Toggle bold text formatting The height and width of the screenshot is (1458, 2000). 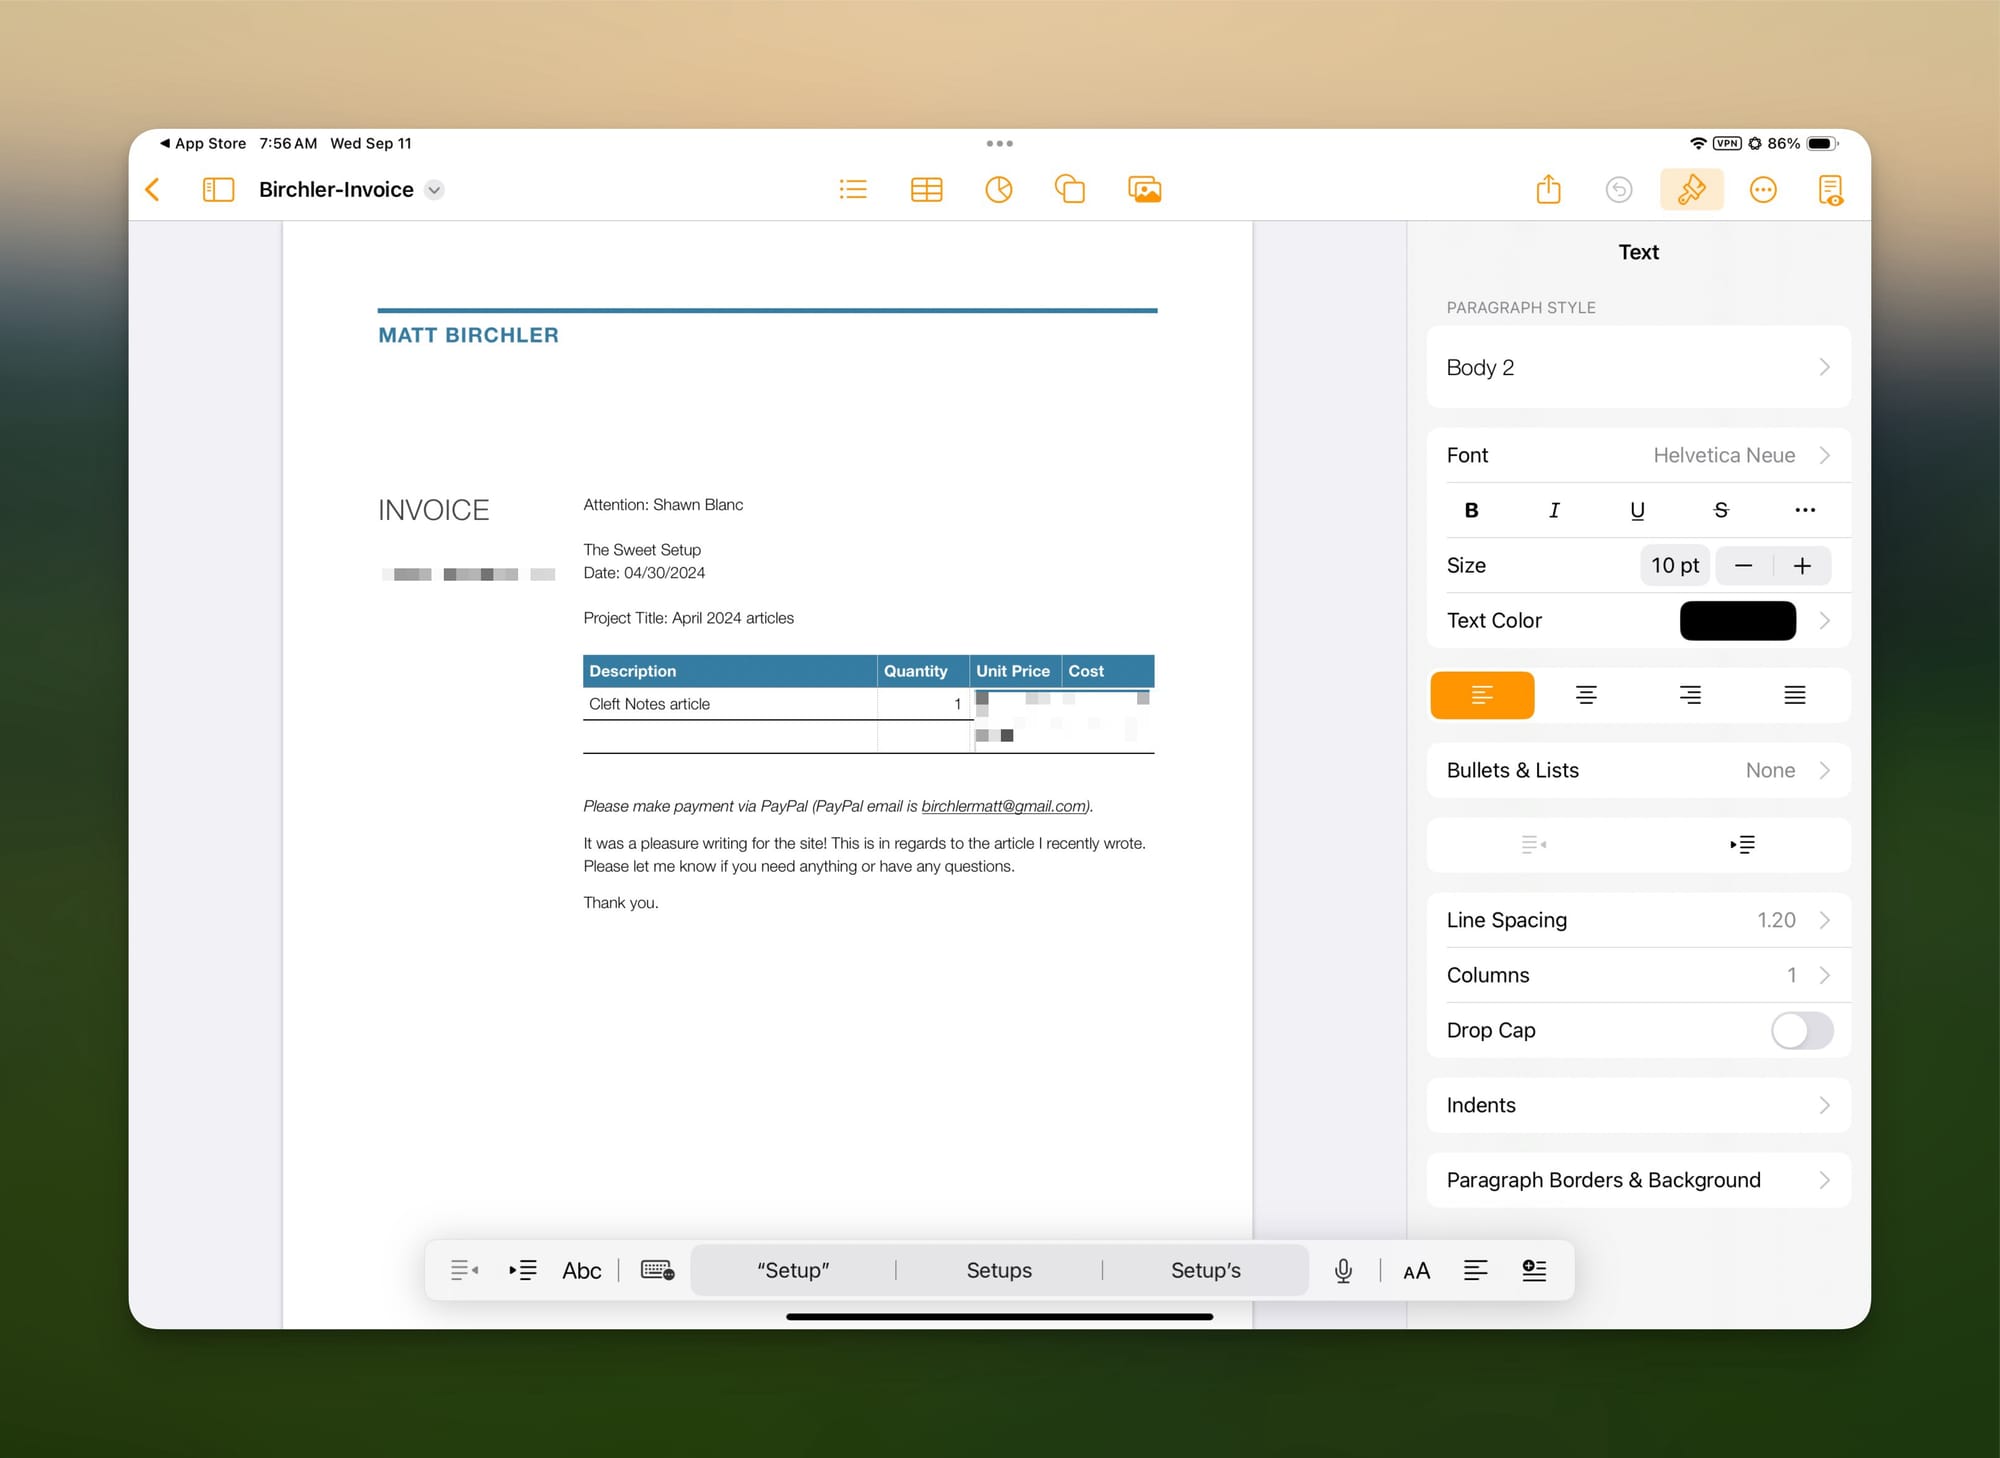coord(1471,510)
